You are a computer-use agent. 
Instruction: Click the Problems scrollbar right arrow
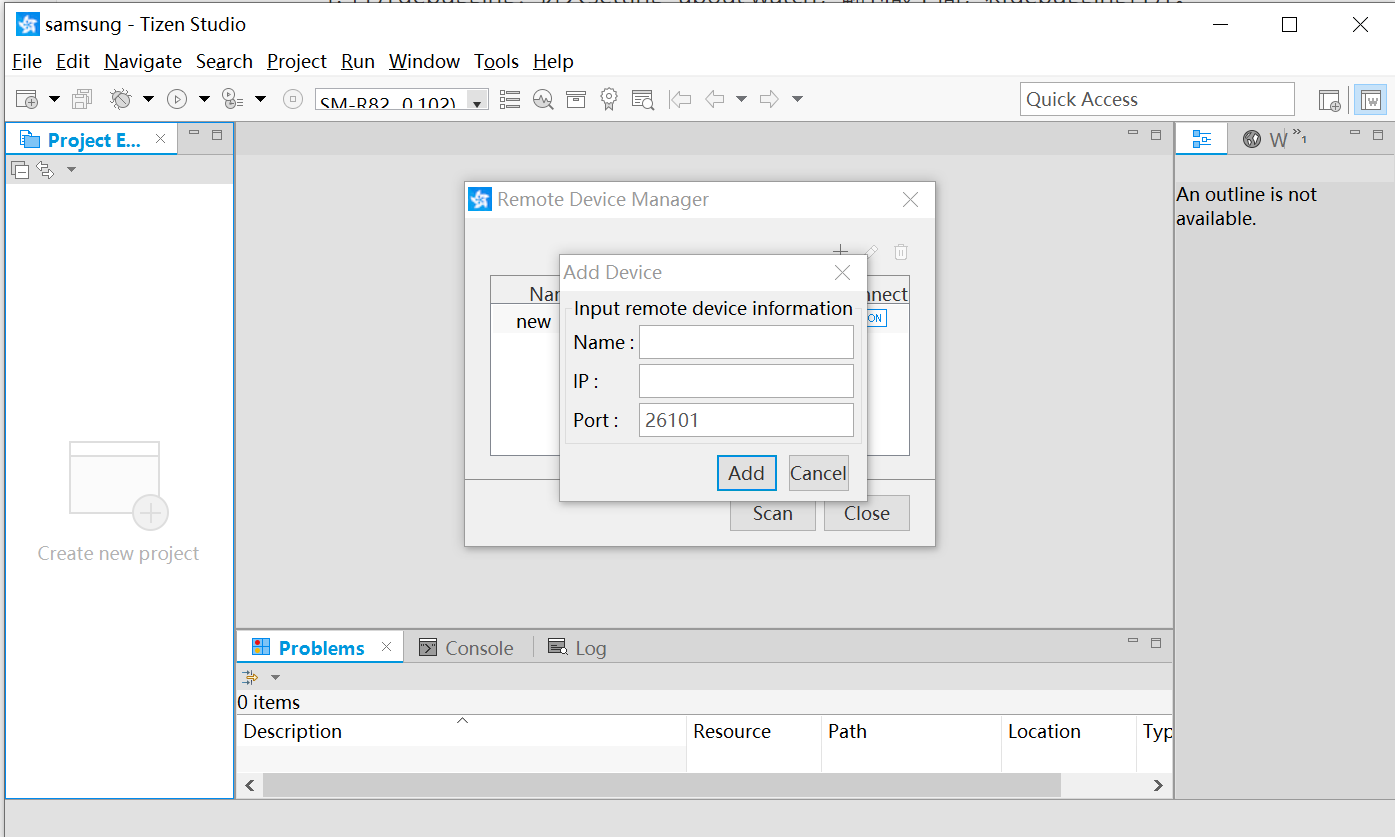[x=1158, y=785]
